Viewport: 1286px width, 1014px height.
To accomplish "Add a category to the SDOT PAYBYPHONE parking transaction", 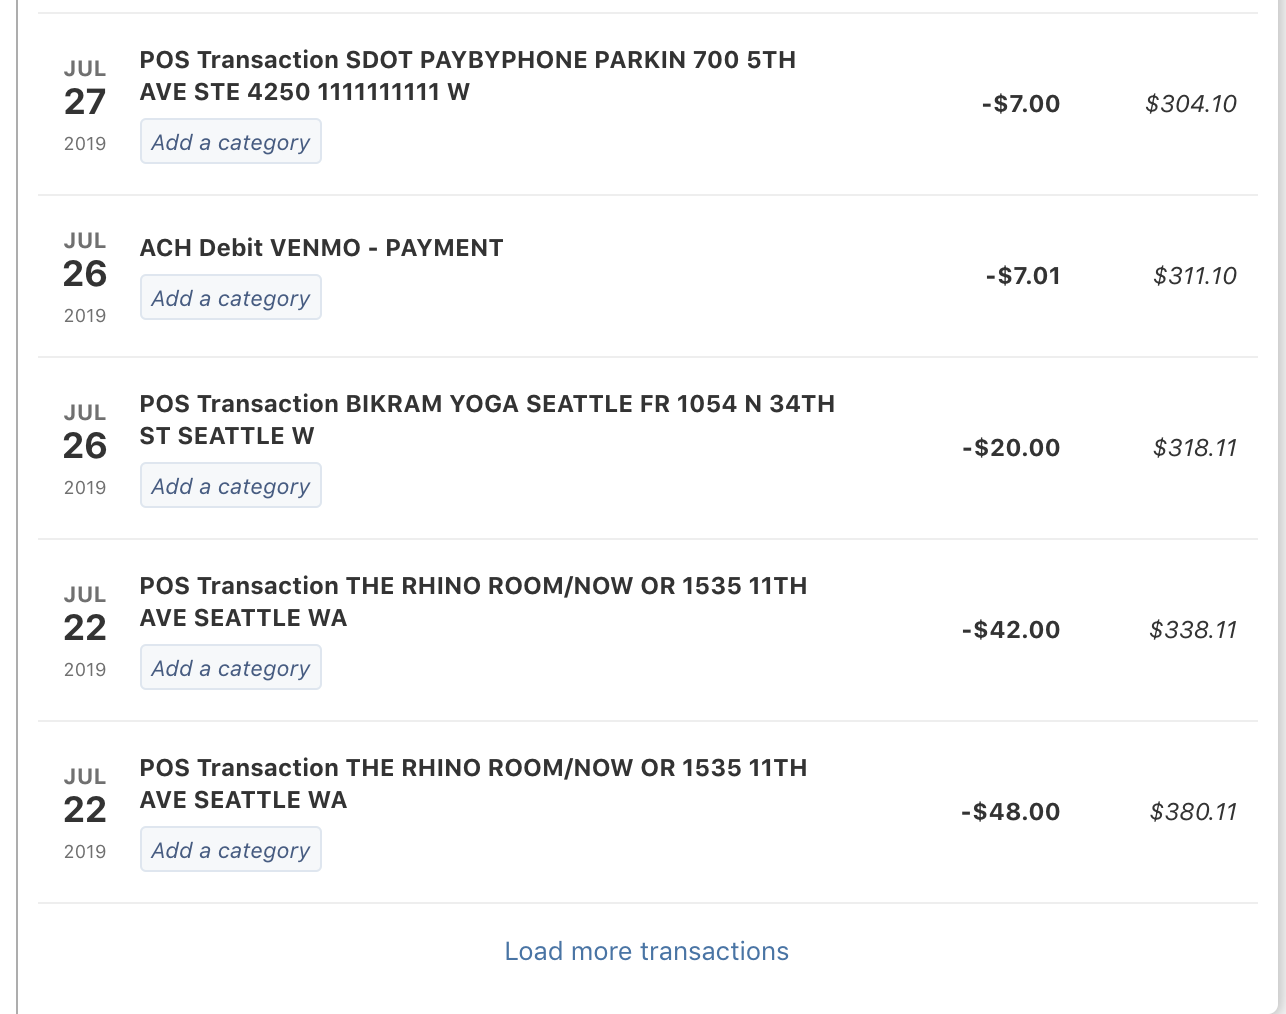I will (x=230, y=141).
